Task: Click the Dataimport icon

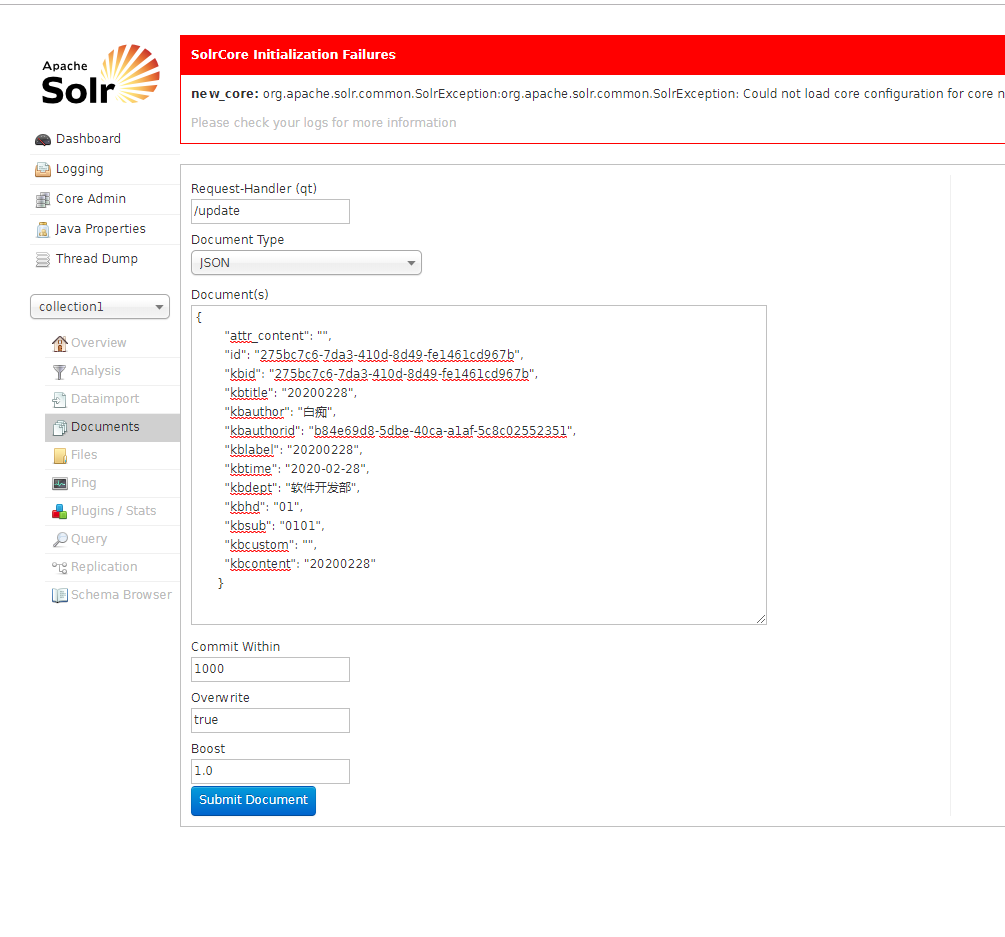Action: tap(60, 400)
